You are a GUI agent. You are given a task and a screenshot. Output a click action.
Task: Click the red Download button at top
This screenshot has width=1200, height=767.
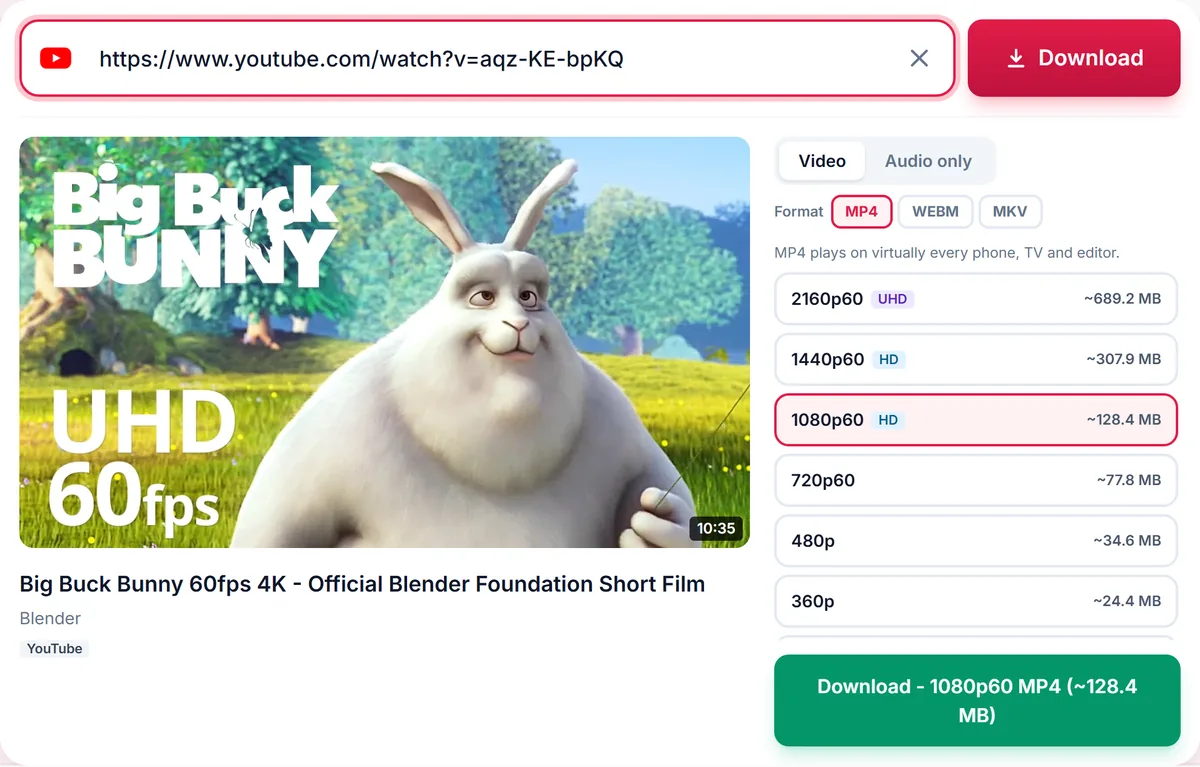(1074, 58)
